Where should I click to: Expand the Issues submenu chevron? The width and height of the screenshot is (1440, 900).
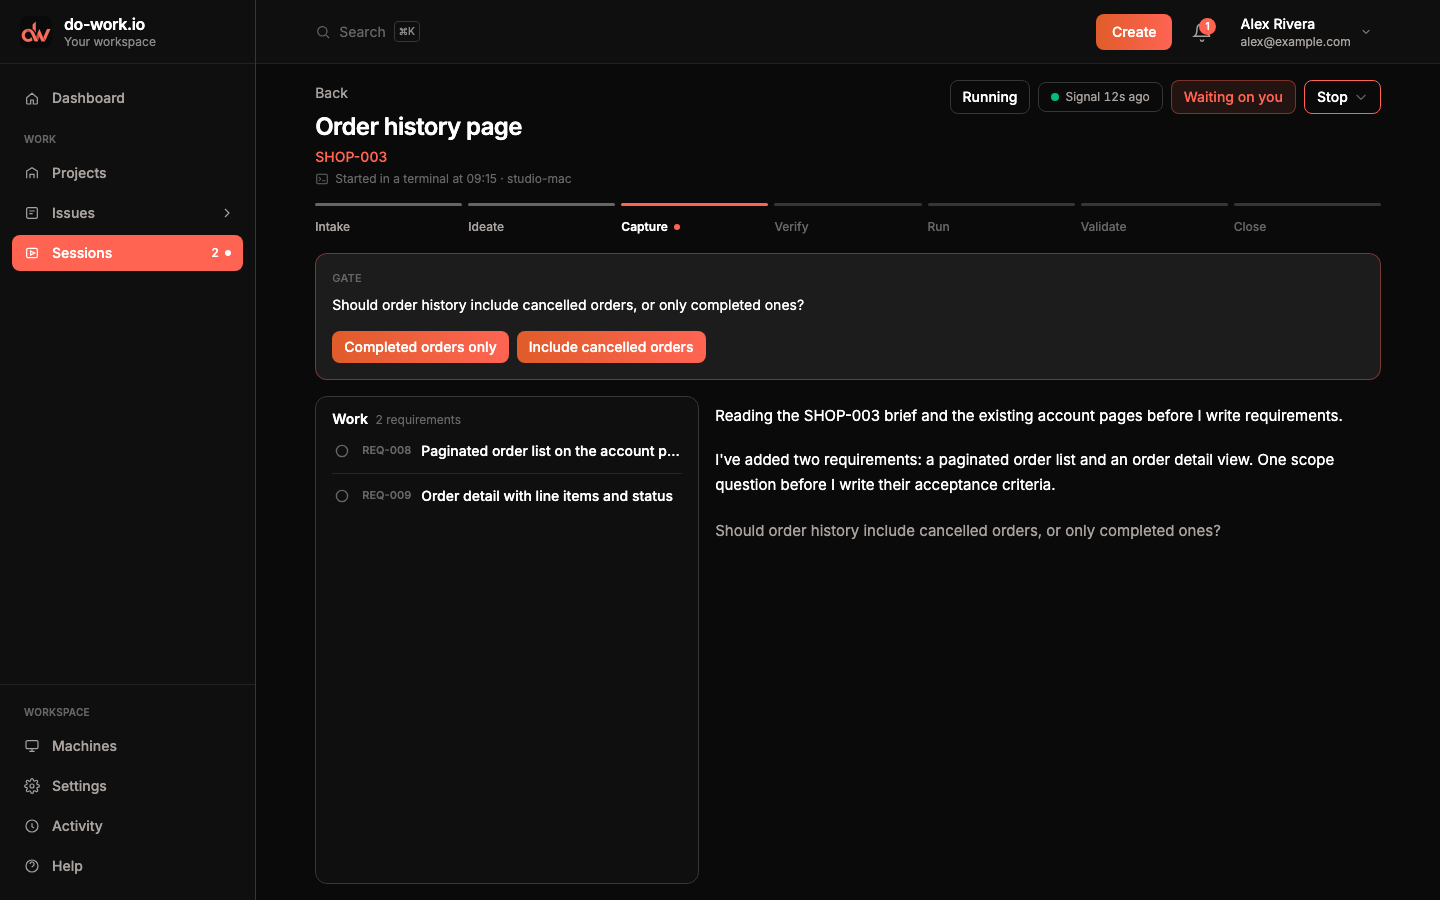(227, 213)
